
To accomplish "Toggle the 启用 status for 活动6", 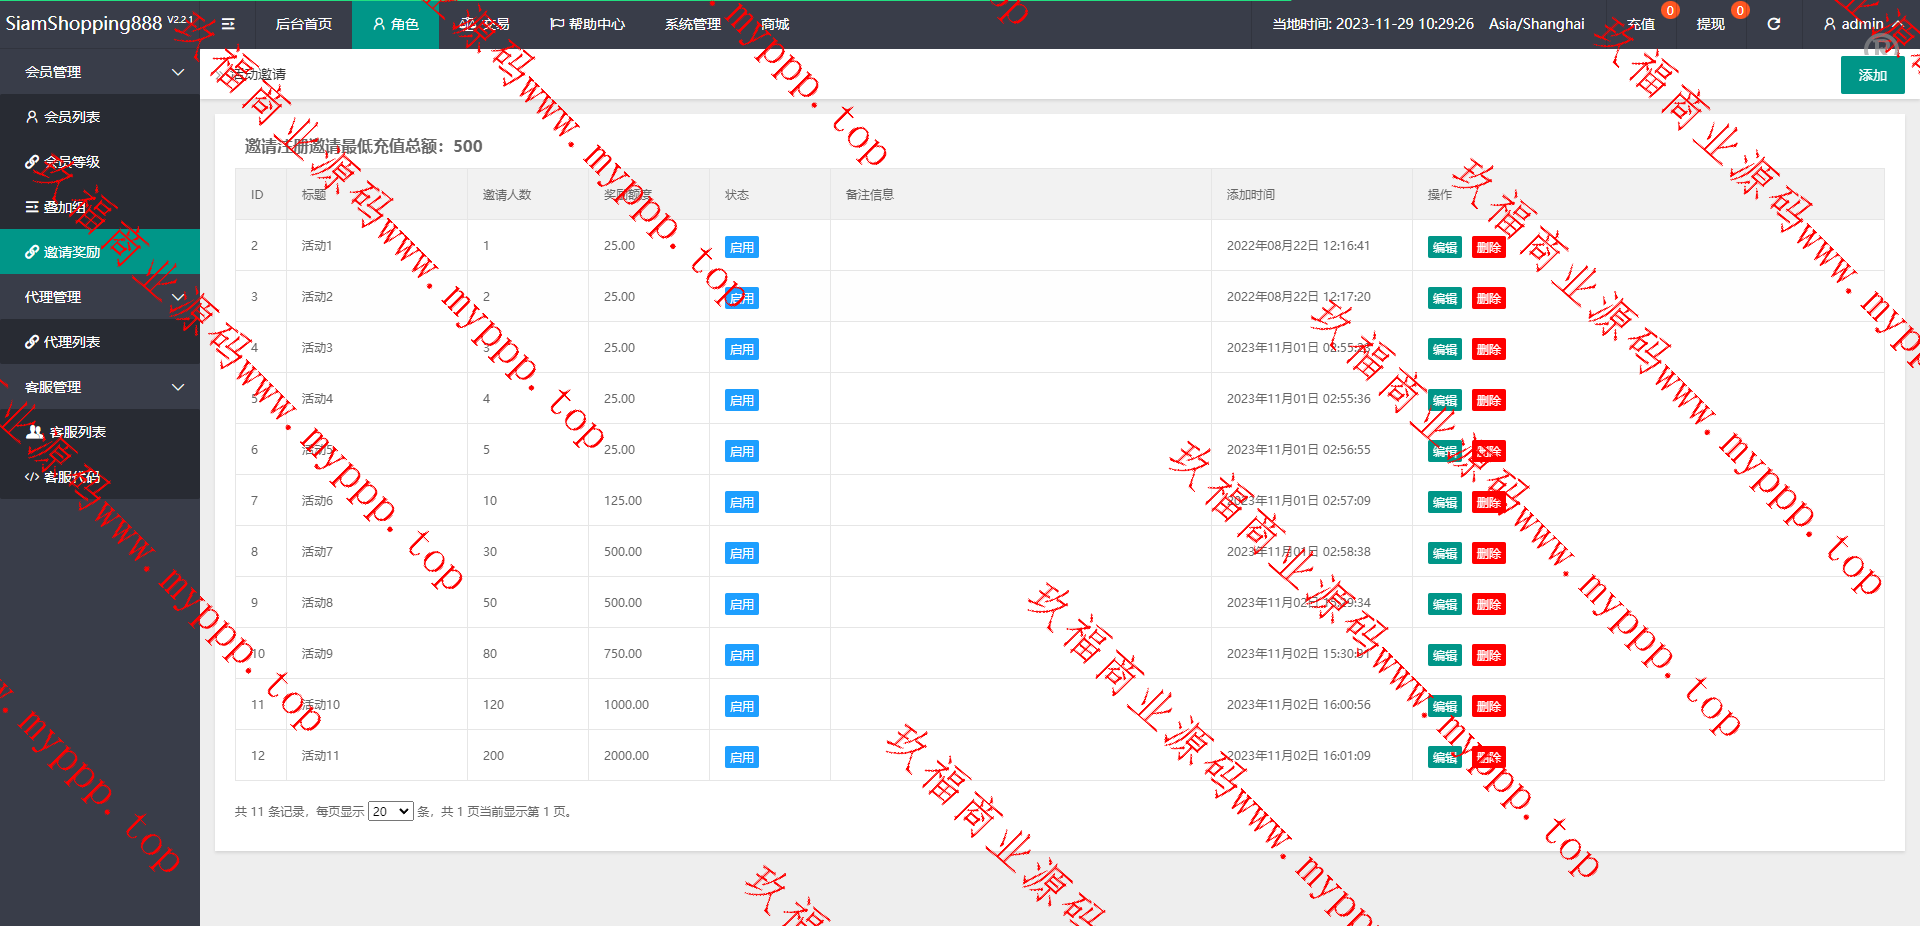I will (x=741, y=502).
